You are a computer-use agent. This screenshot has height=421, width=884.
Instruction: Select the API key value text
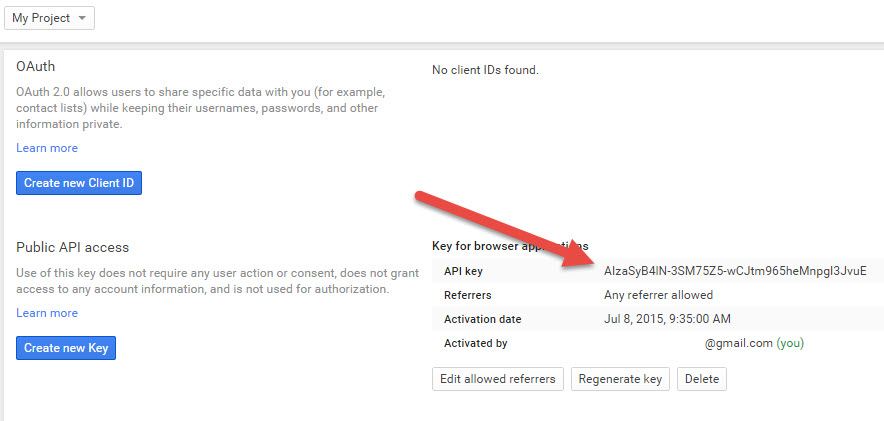735,271
